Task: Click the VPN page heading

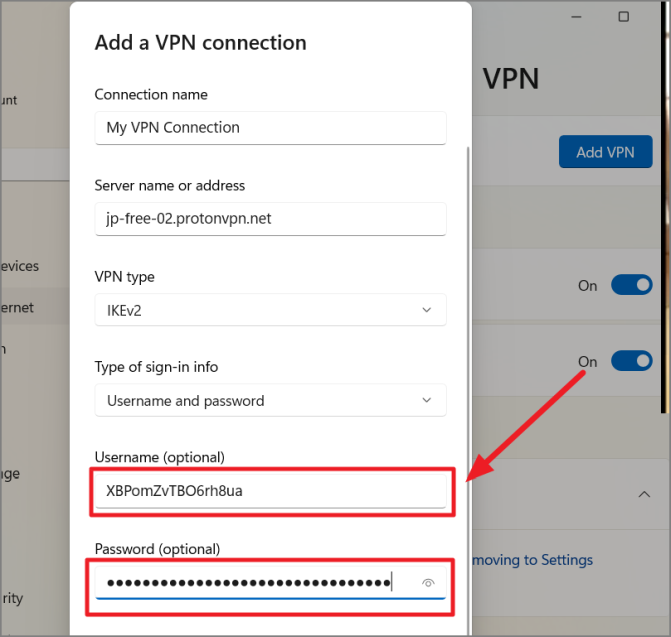Action: 511,79
